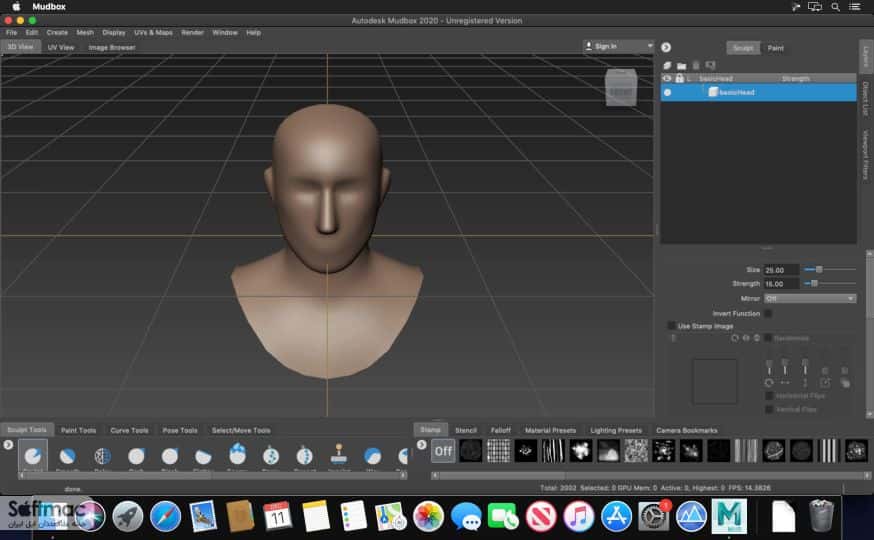Open Spotlight search in menu bar
The height and width of the screenshot is (540, 874).
pyautogui.click(x=835, y=7)
